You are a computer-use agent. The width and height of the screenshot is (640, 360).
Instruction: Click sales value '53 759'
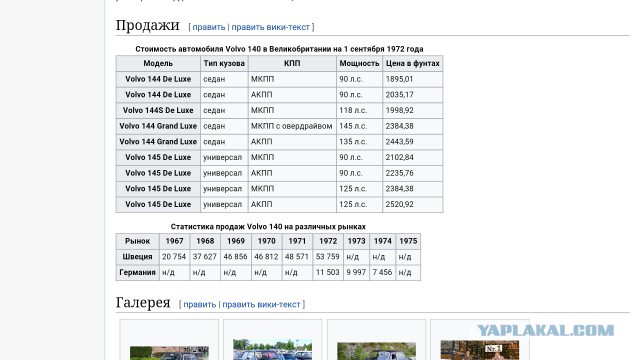pyautogui.click(x=328, y=257)
